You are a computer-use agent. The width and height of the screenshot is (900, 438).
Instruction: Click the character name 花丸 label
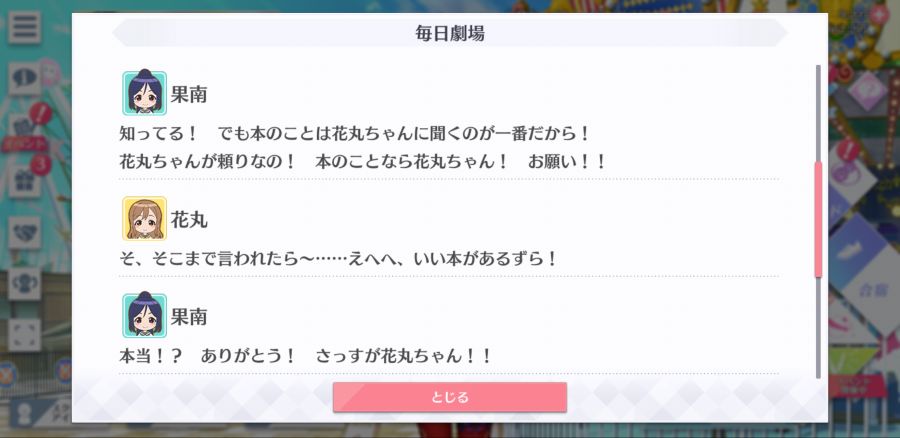(189, 219)
